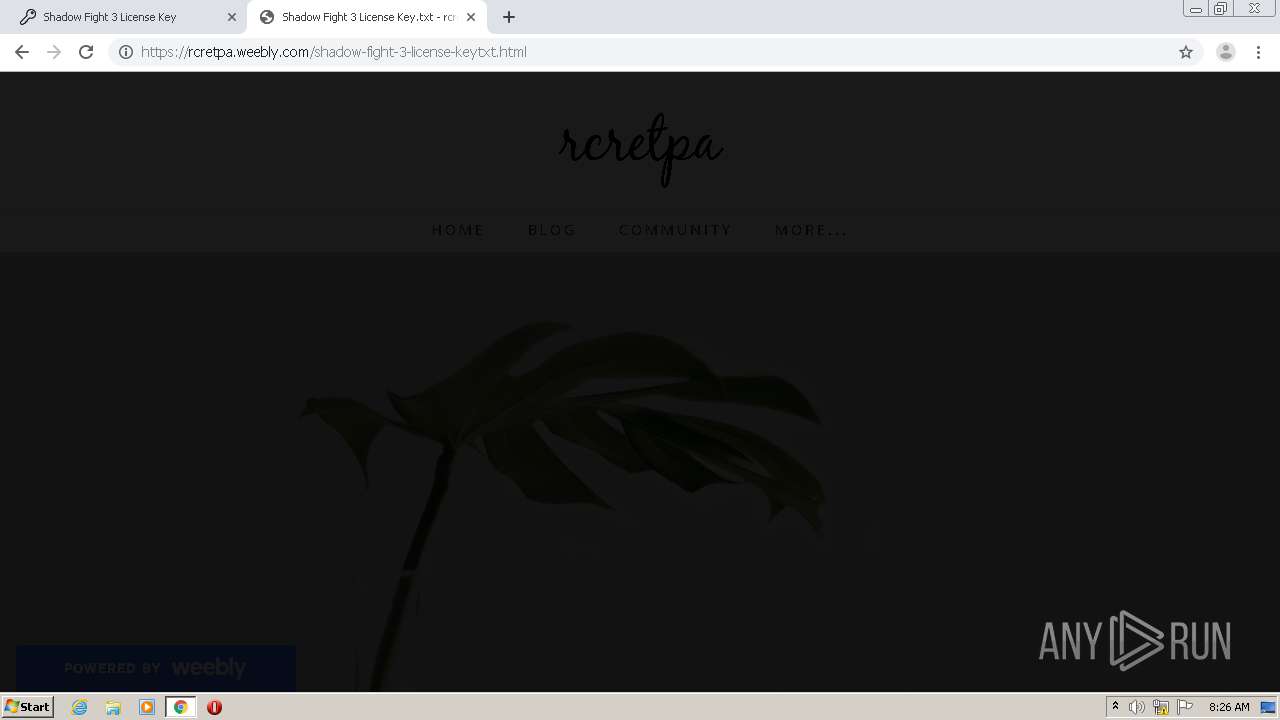View site information icon in address bar
Image resolution: width=1280 pixels, height=720 pixels.
(x=126, y=52)
